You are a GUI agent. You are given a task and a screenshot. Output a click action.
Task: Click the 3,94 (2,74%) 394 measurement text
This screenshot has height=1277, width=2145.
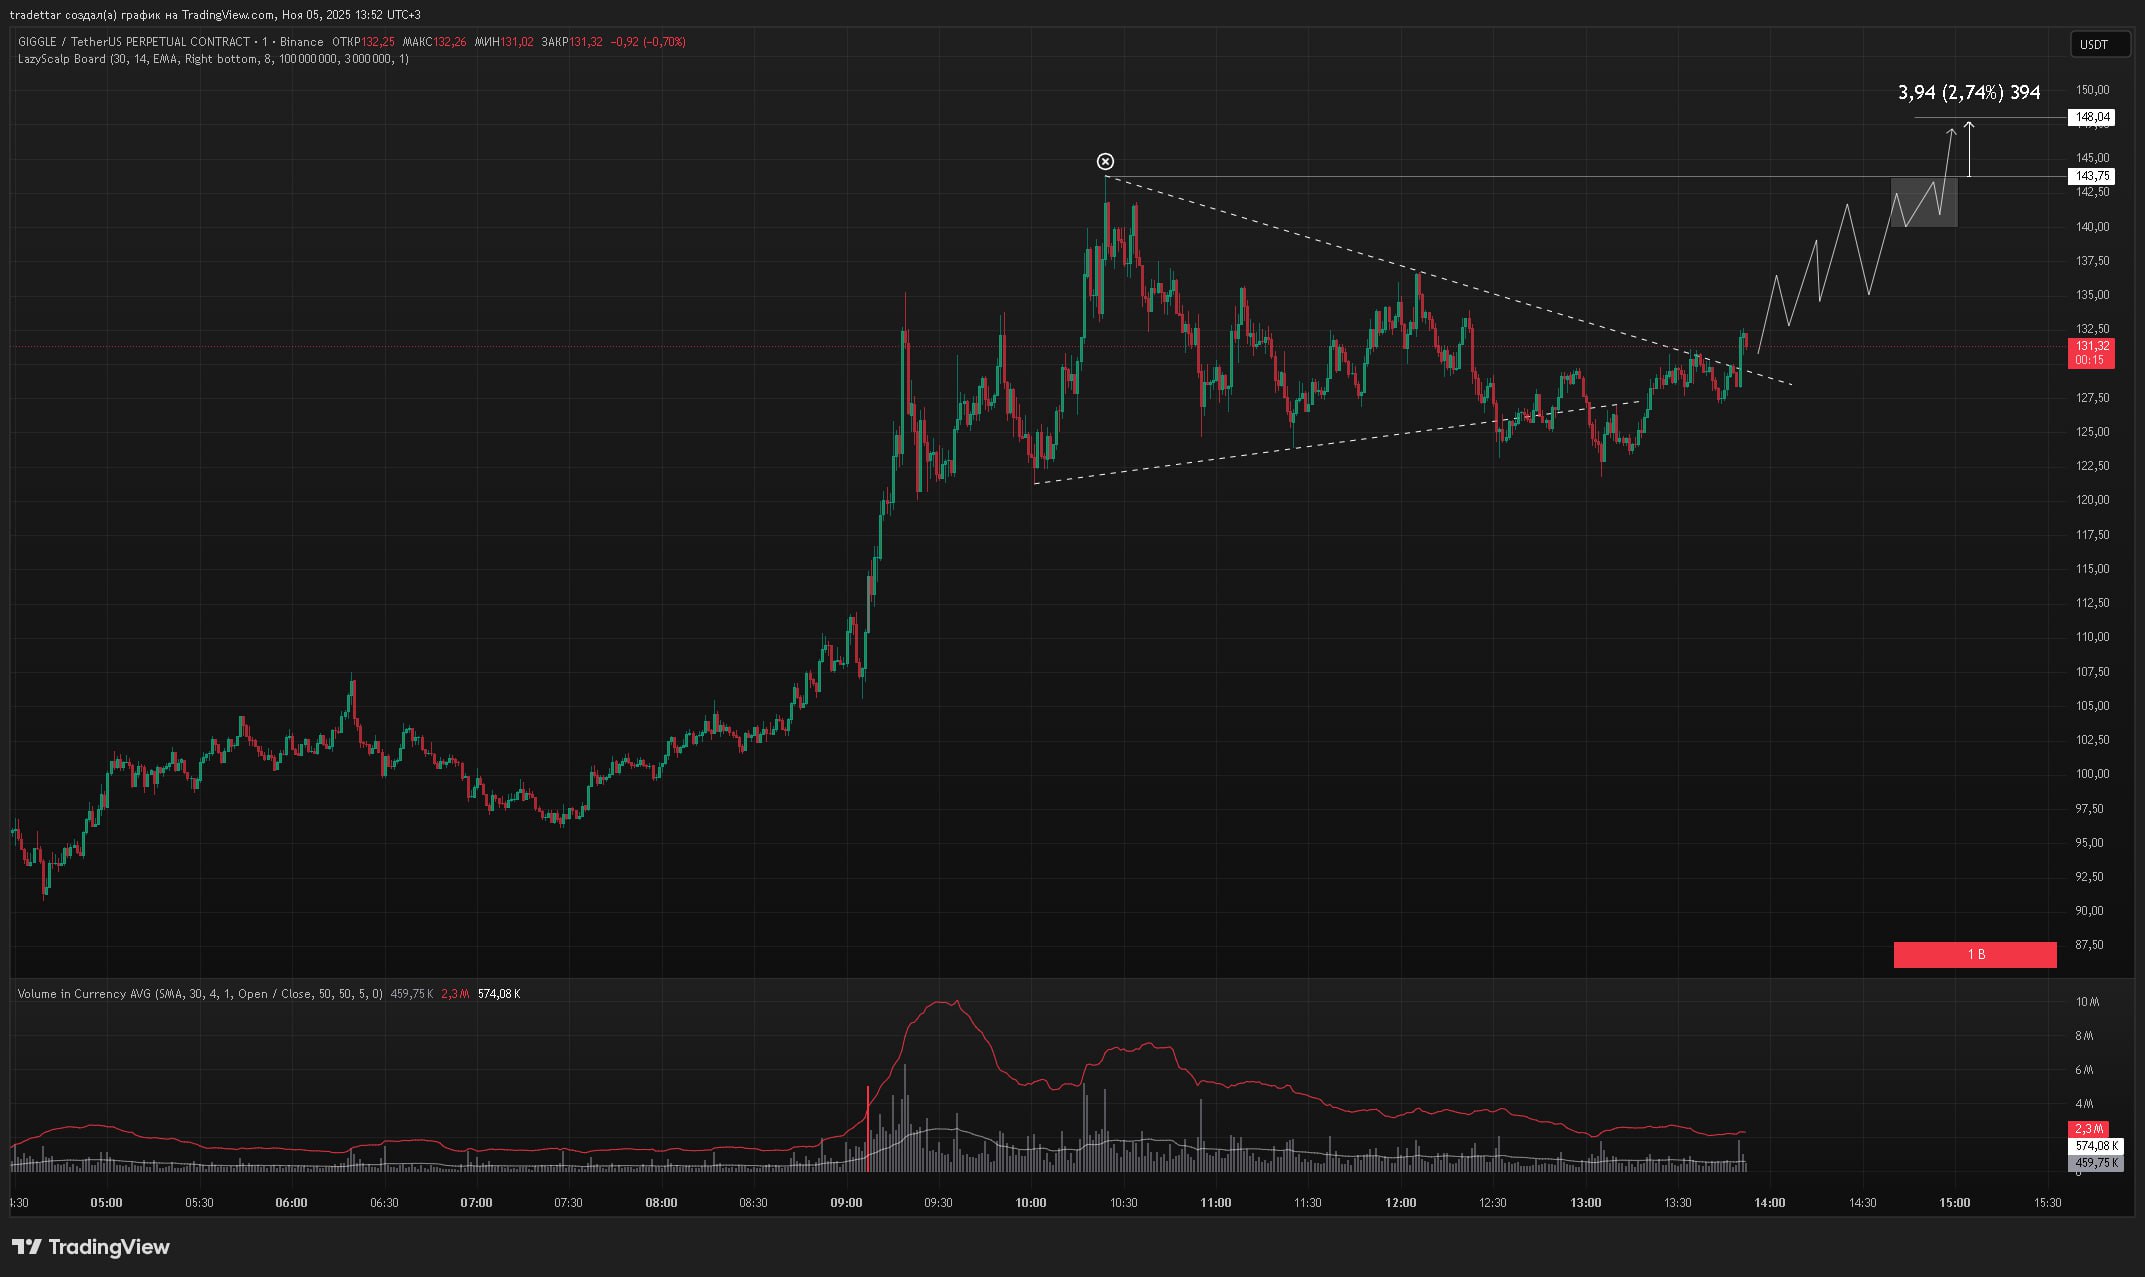(x=1968, y=93)
